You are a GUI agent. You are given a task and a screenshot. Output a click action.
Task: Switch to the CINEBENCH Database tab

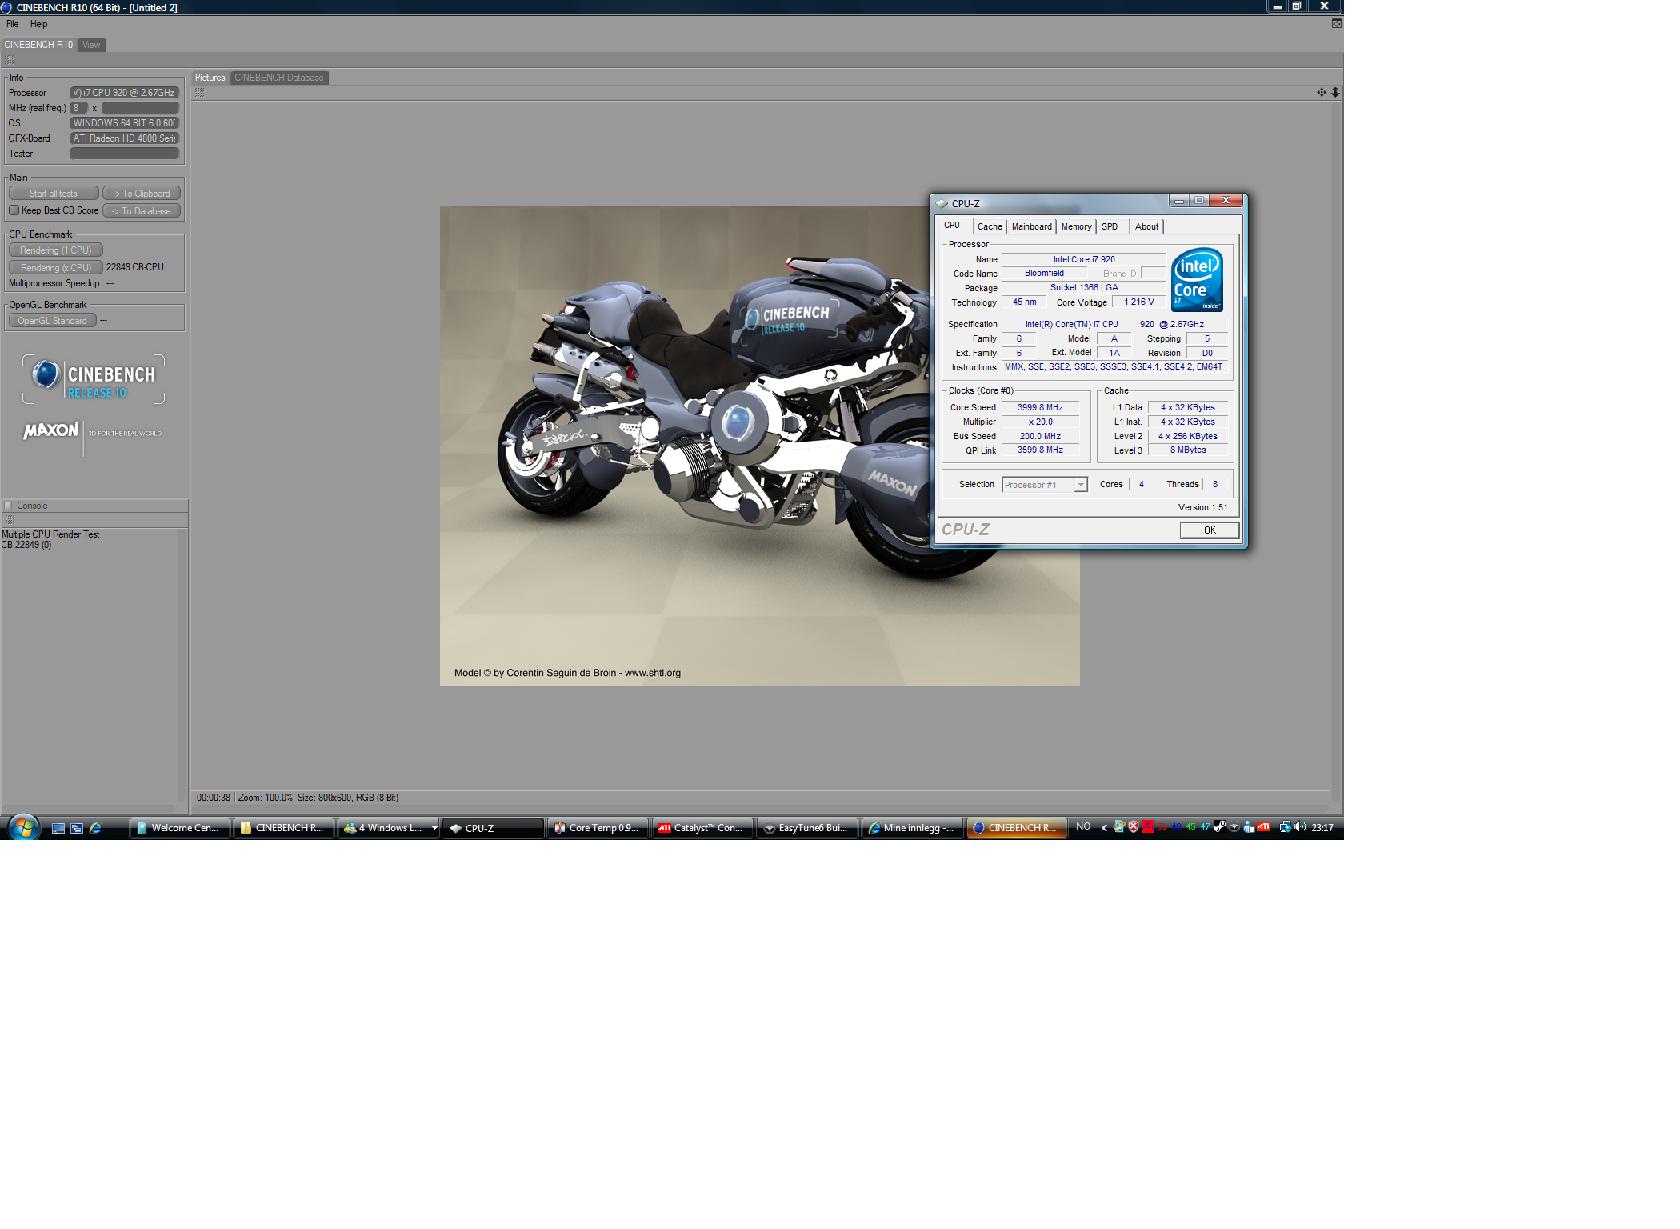(279, 78)
